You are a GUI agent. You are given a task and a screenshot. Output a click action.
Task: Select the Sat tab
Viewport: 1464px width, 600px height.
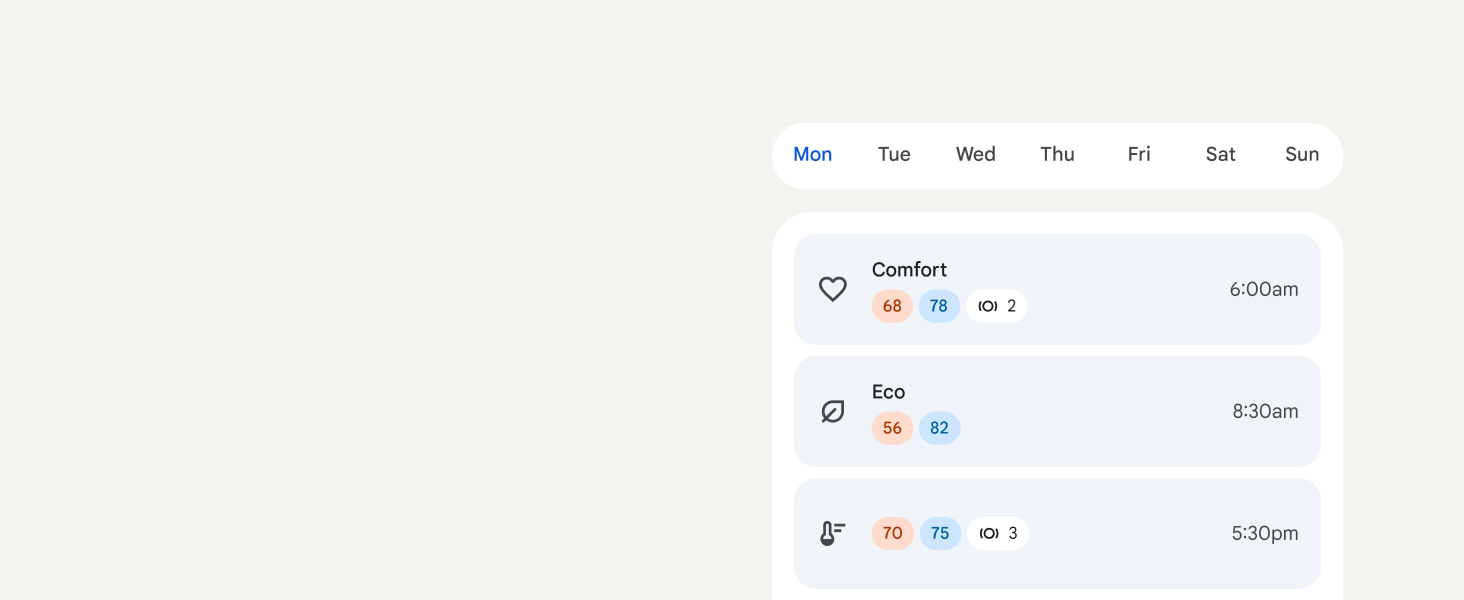point(1220,154)
